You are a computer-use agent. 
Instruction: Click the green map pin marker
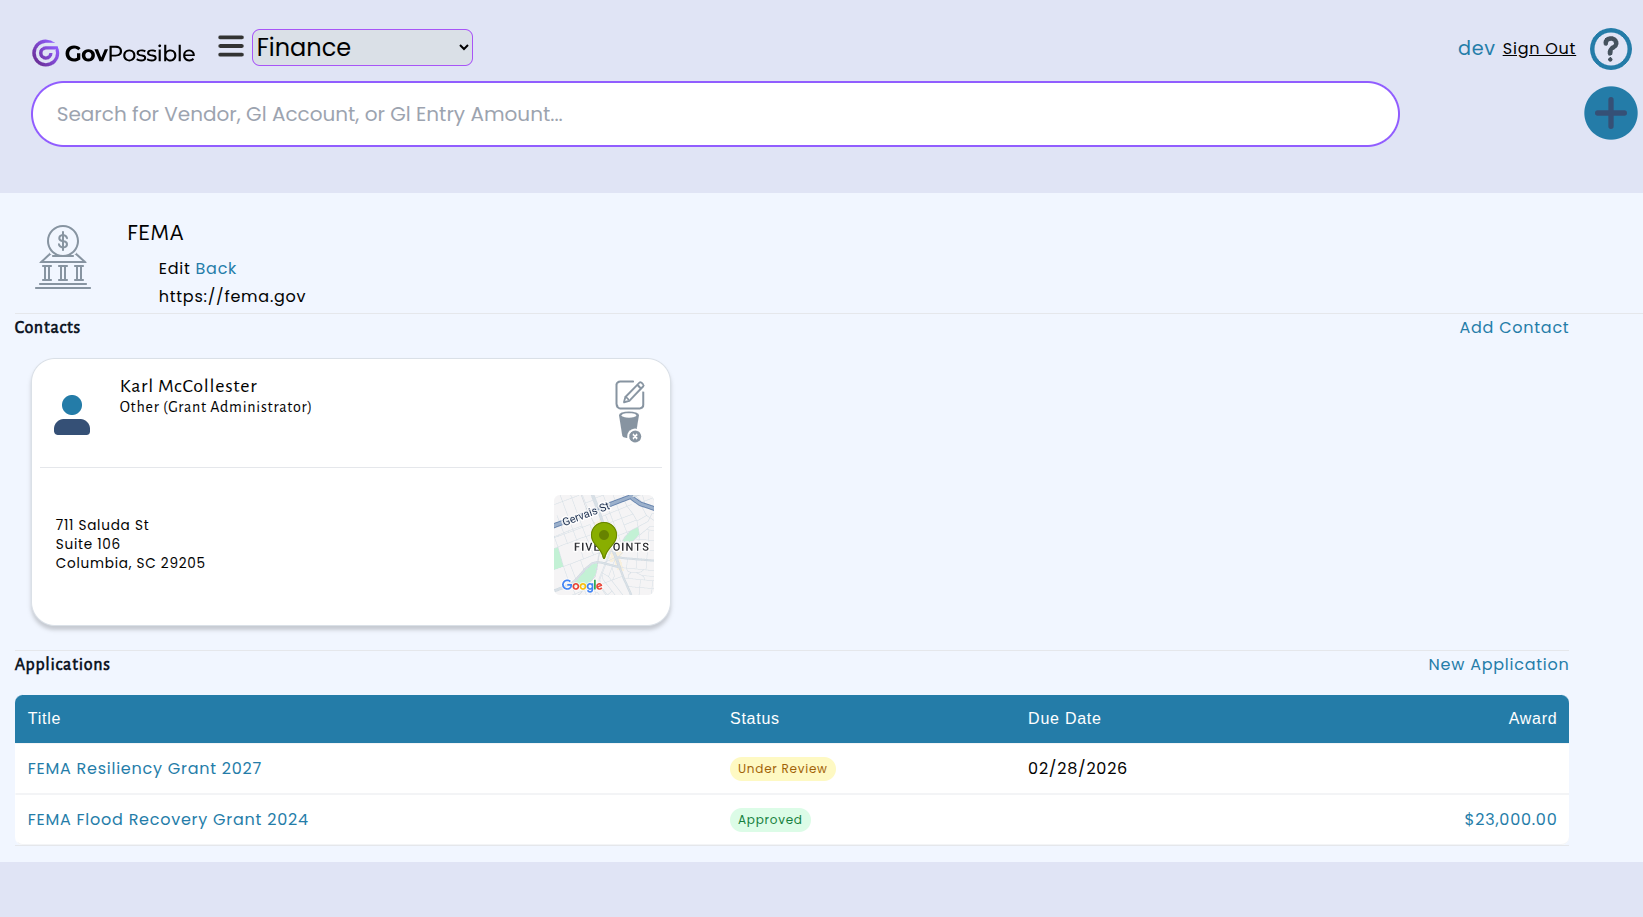(604, 540)
